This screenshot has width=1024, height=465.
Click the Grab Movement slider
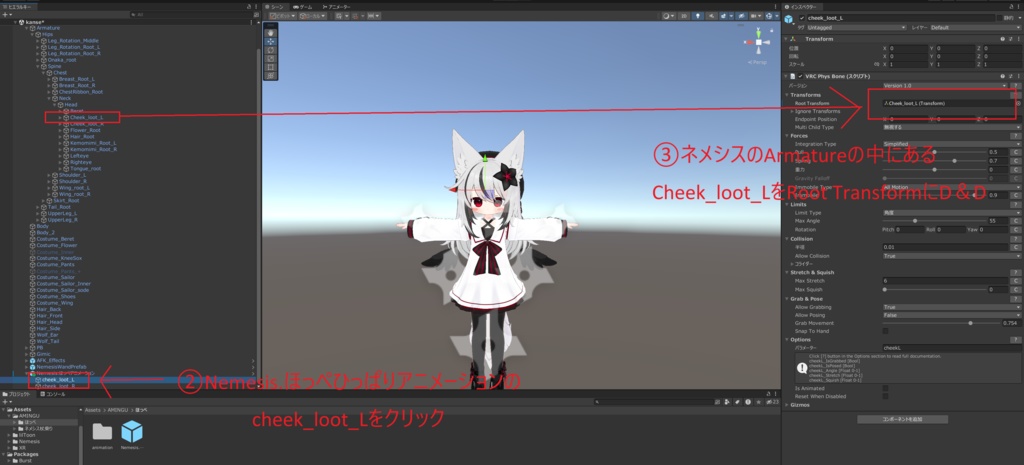point(940,323)
